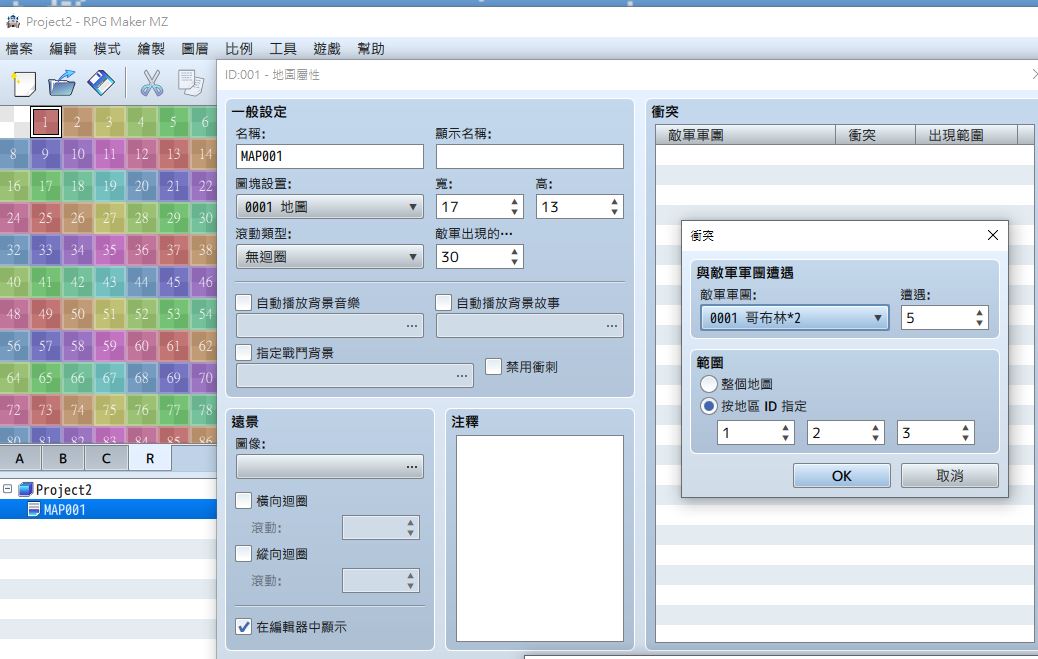Open the 滾動類型 dropdown
Screen dimensions: 1038x659
tap(330, 256)
